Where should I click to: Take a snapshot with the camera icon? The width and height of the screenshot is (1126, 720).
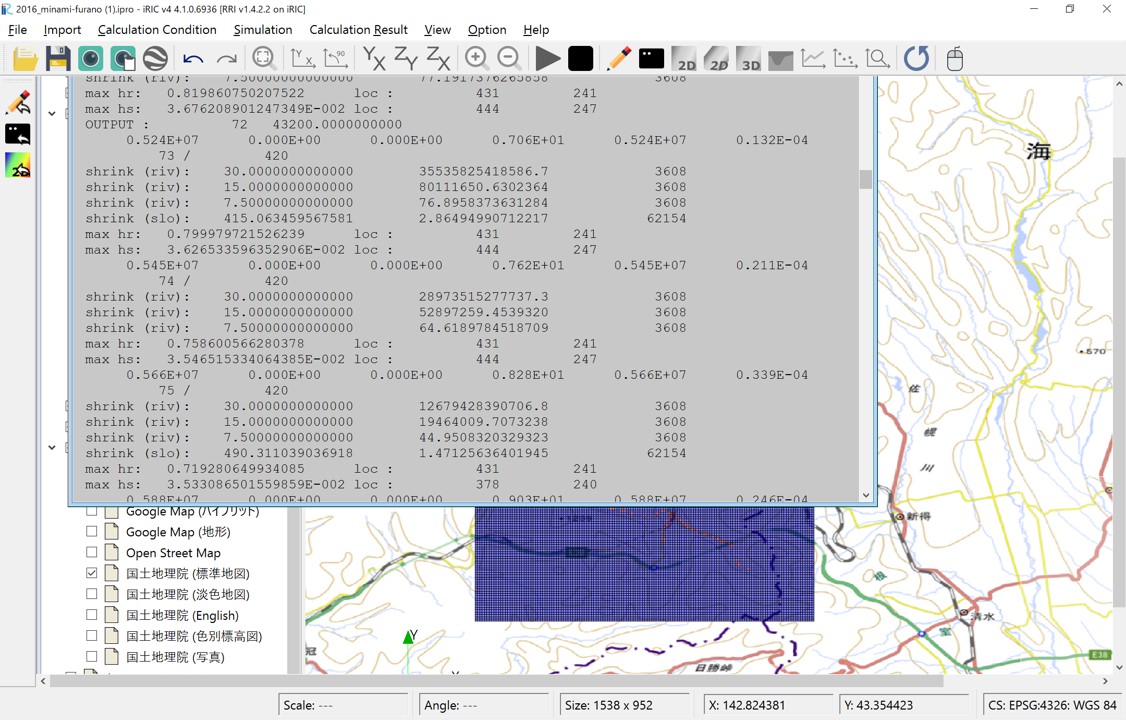click(90, 58)
